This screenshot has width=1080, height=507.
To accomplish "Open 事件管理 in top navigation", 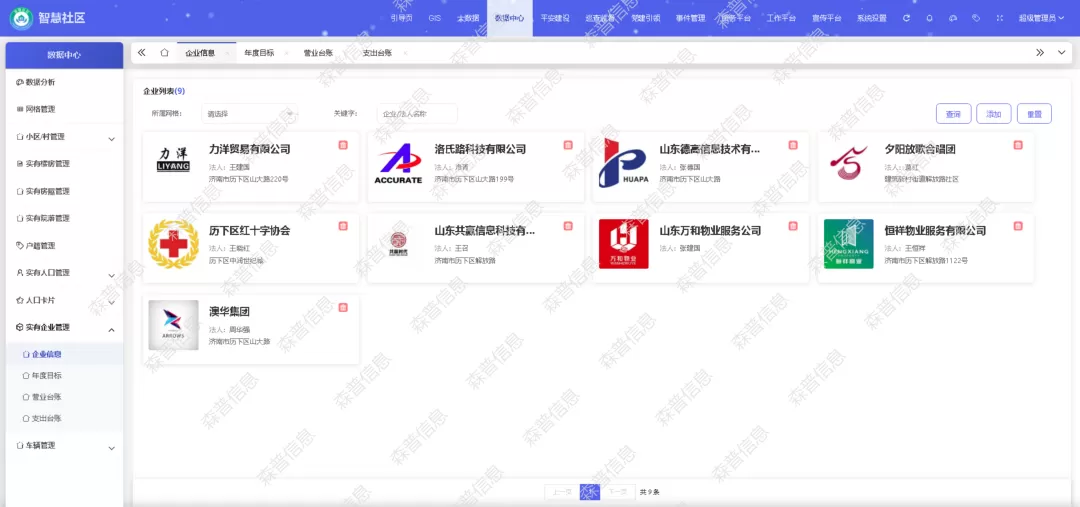I will point(690,19).
